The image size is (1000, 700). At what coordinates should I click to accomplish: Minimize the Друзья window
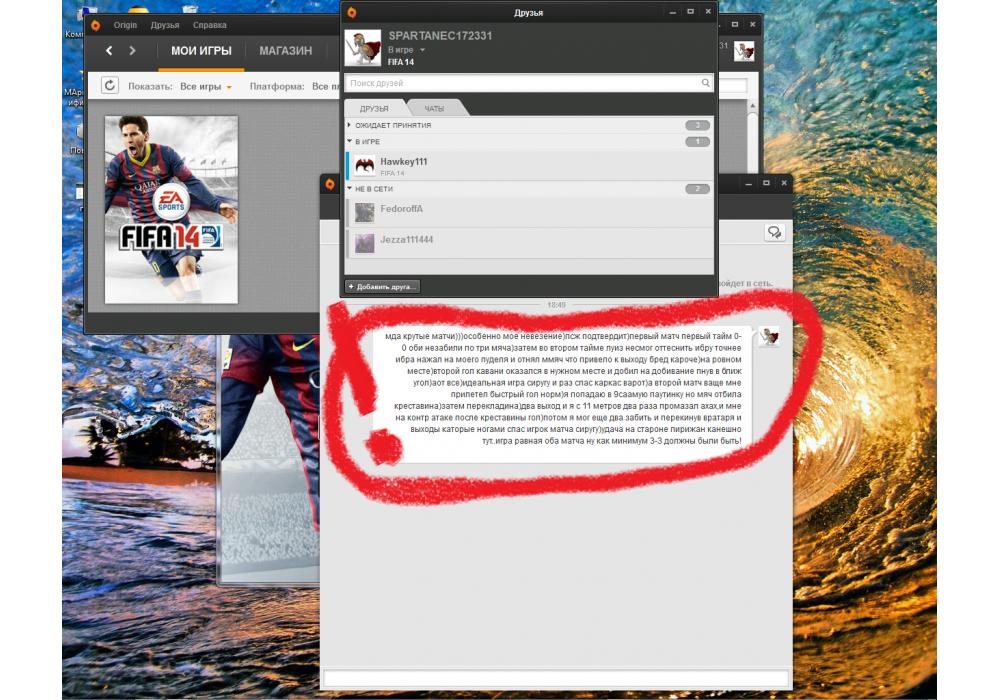tap(672, 11)
